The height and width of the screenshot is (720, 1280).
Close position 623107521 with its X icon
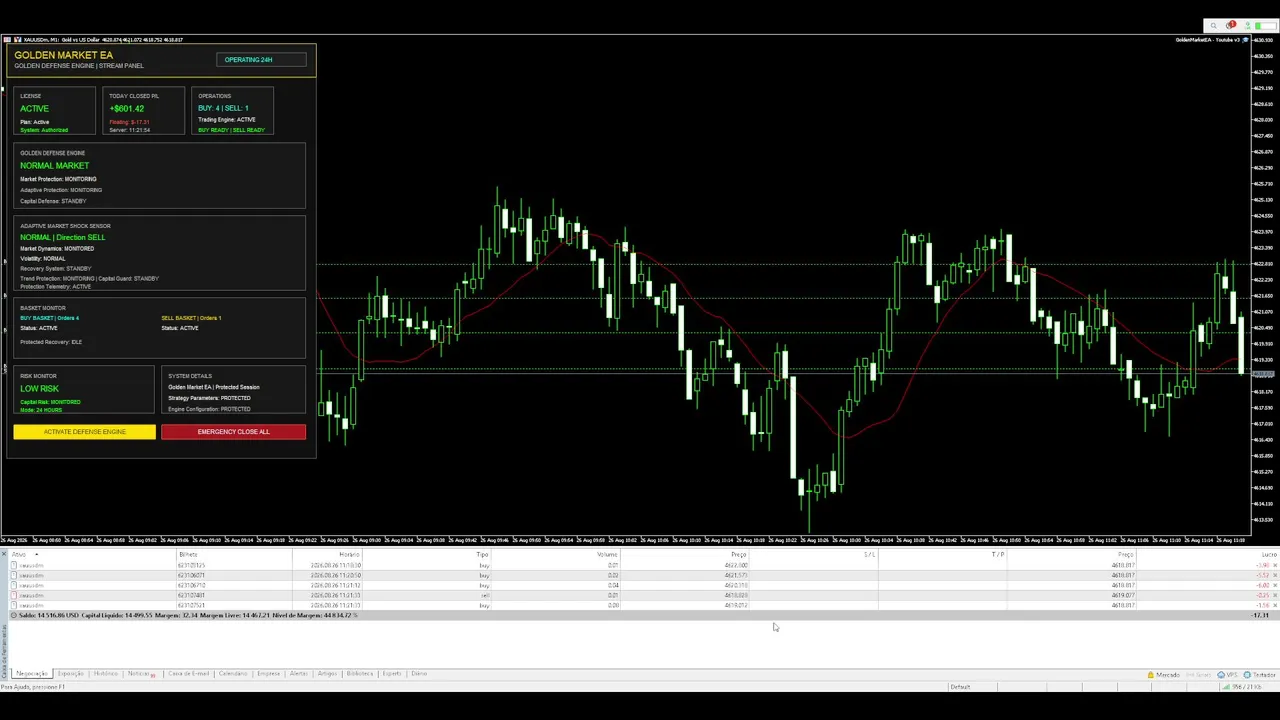point(1275,606)
